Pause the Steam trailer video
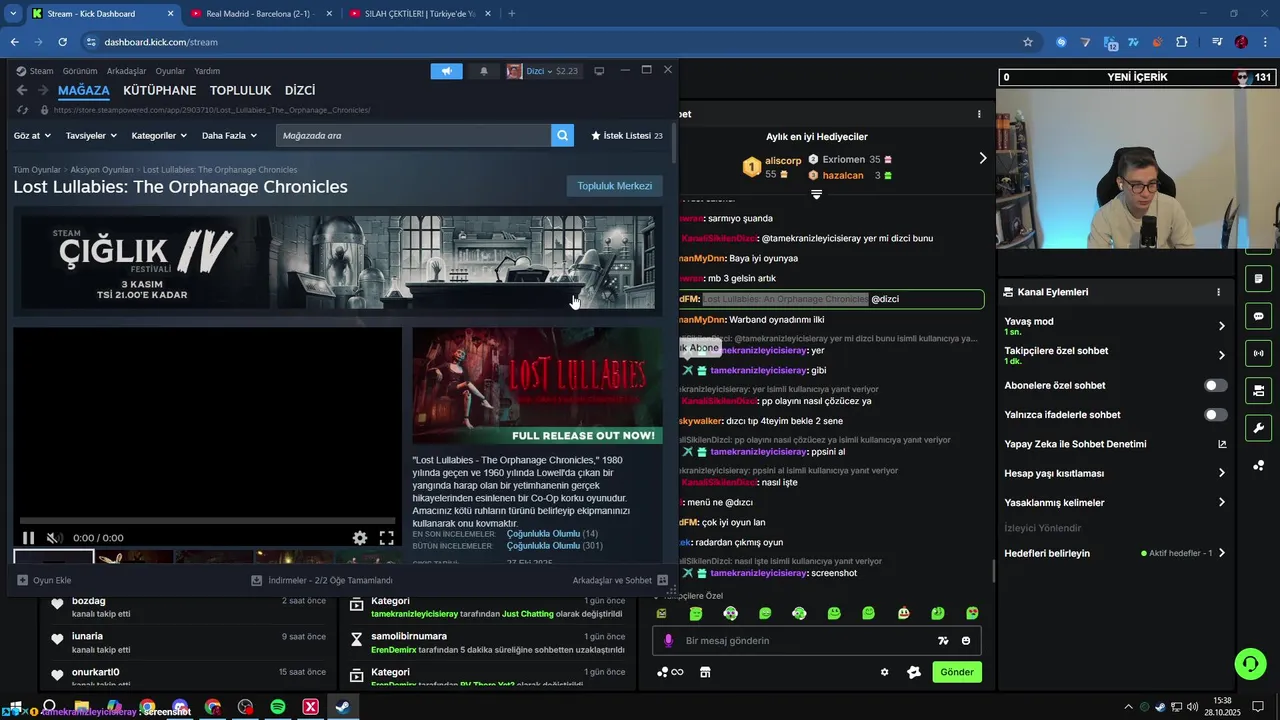 point(29,538)
